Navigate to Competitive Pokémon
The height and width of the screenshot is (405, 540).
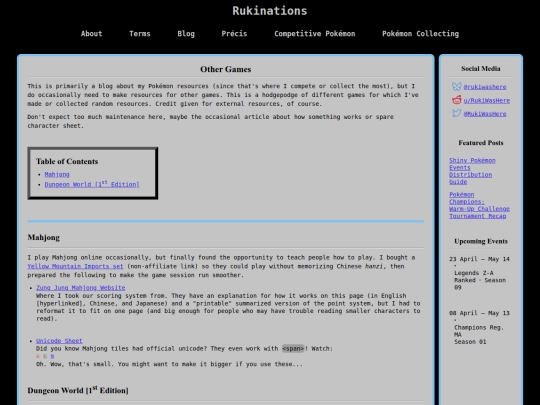point(315,34)
